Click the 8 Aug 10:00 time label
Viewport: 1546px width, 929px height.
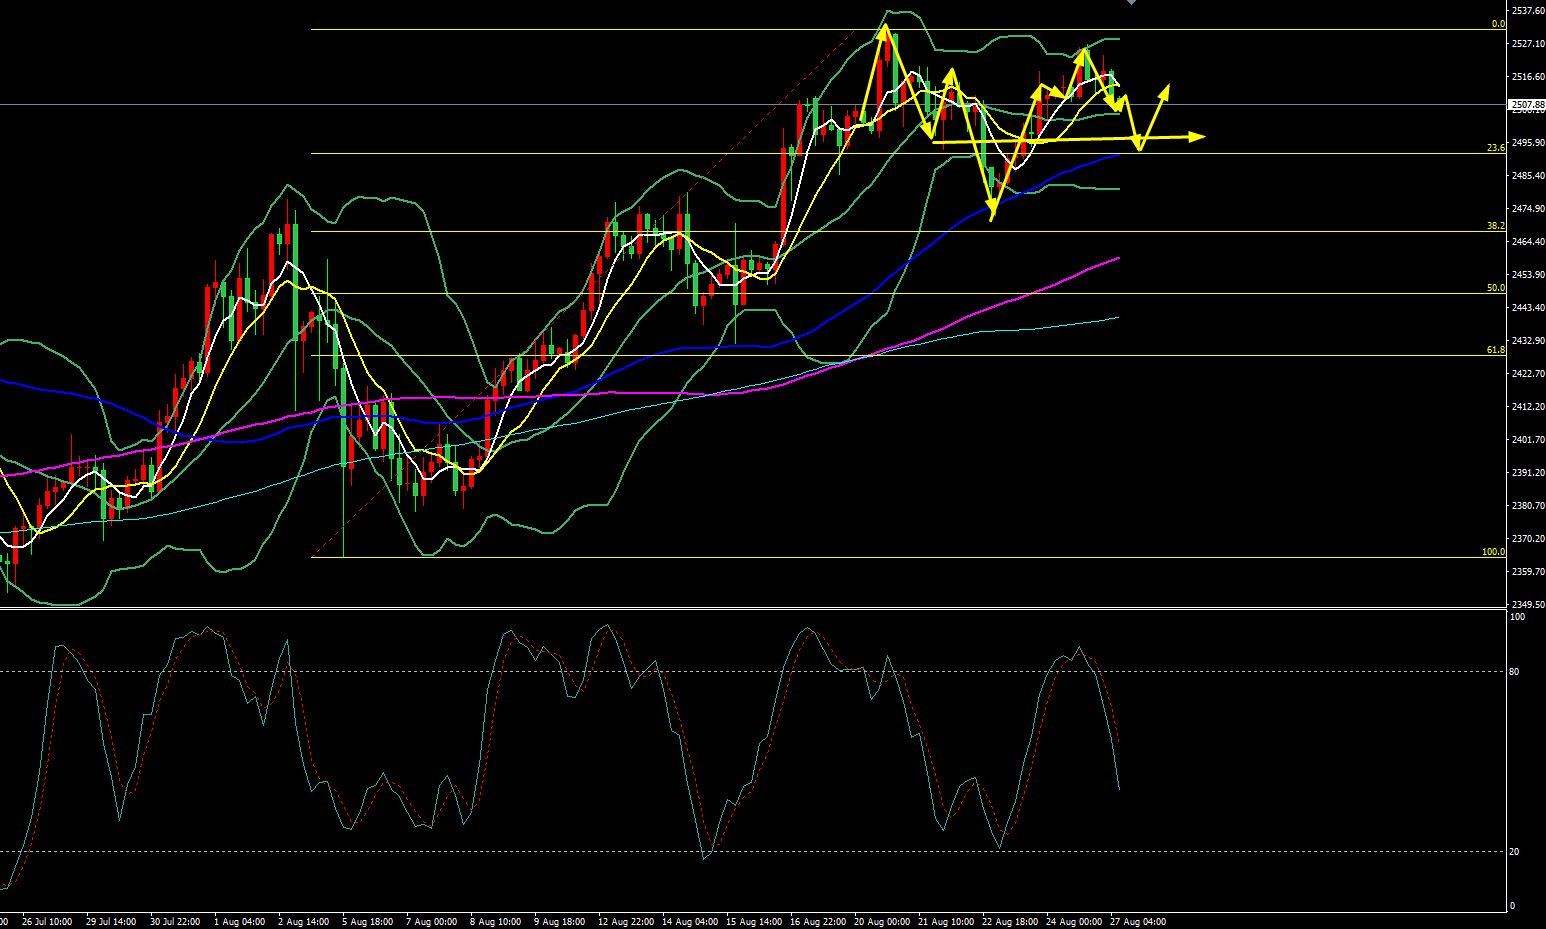pos(496,922)
